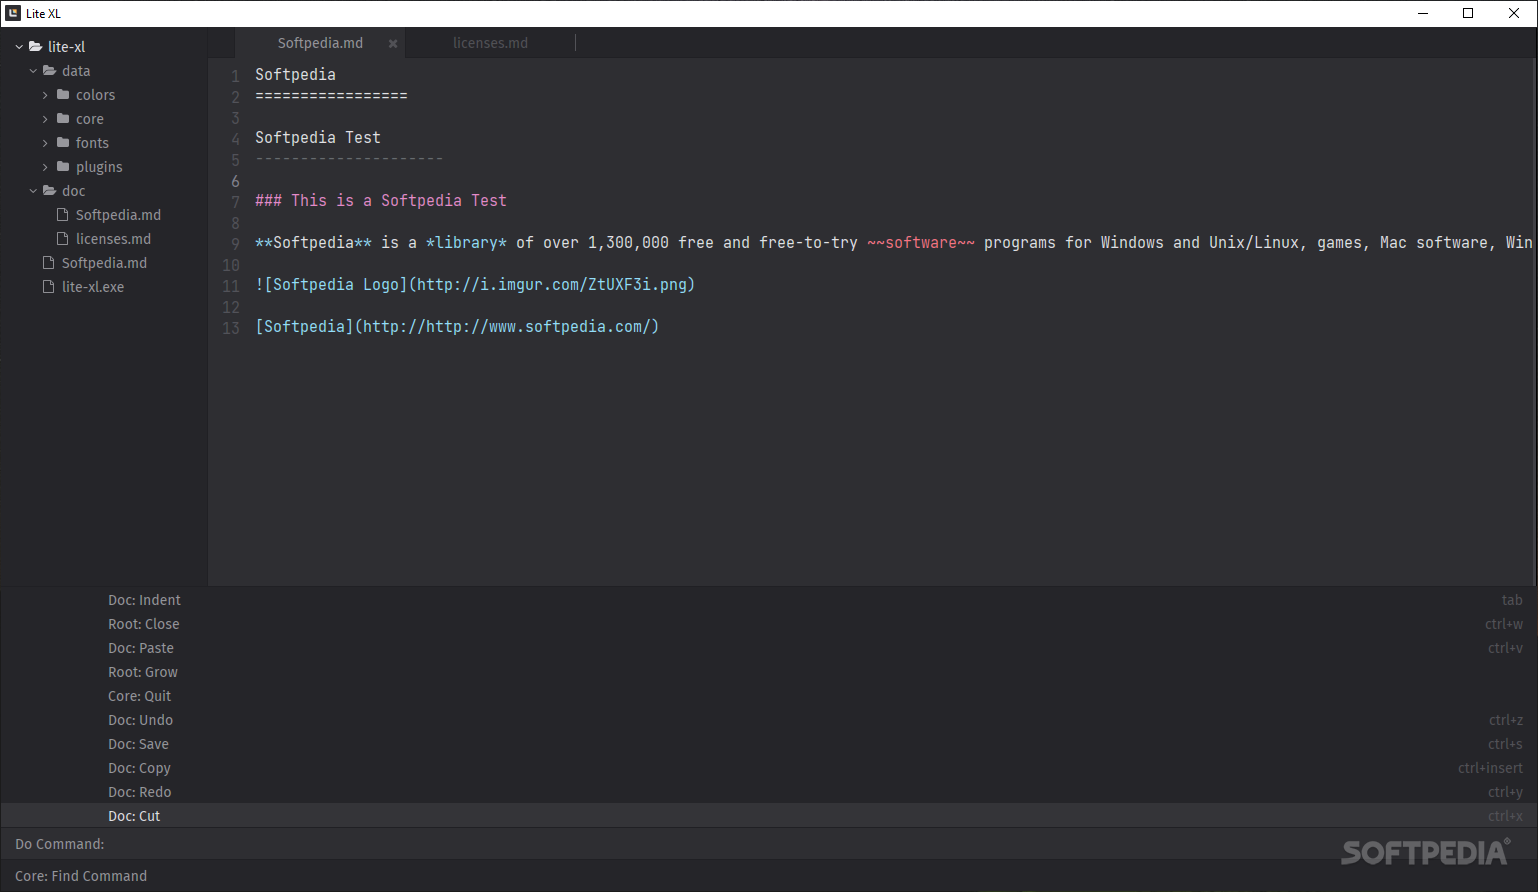Click the doc folder icon

click(49, 191)
